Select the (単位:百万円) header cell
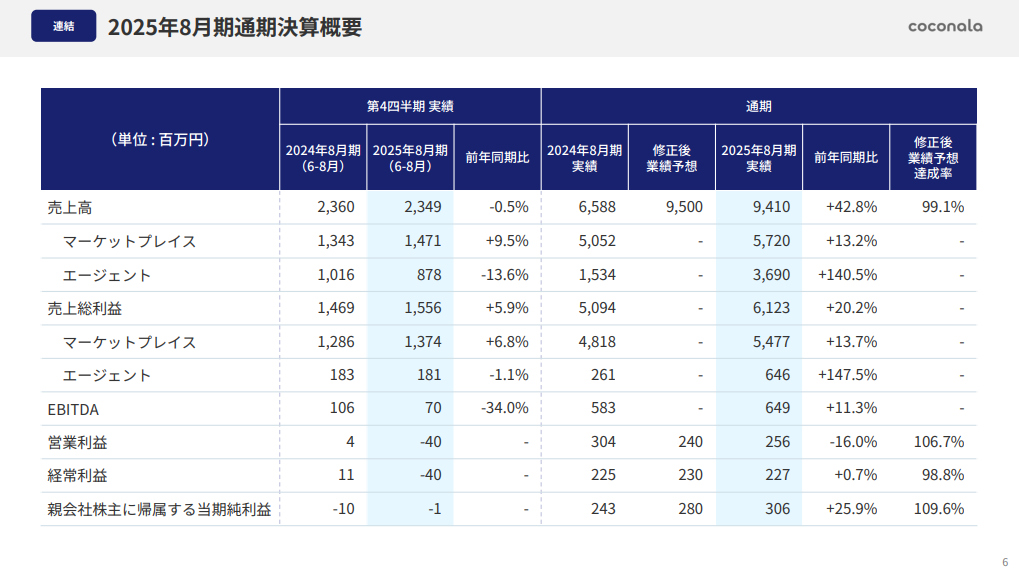Viewport: 1019px width, 570px height. (160, 139)
